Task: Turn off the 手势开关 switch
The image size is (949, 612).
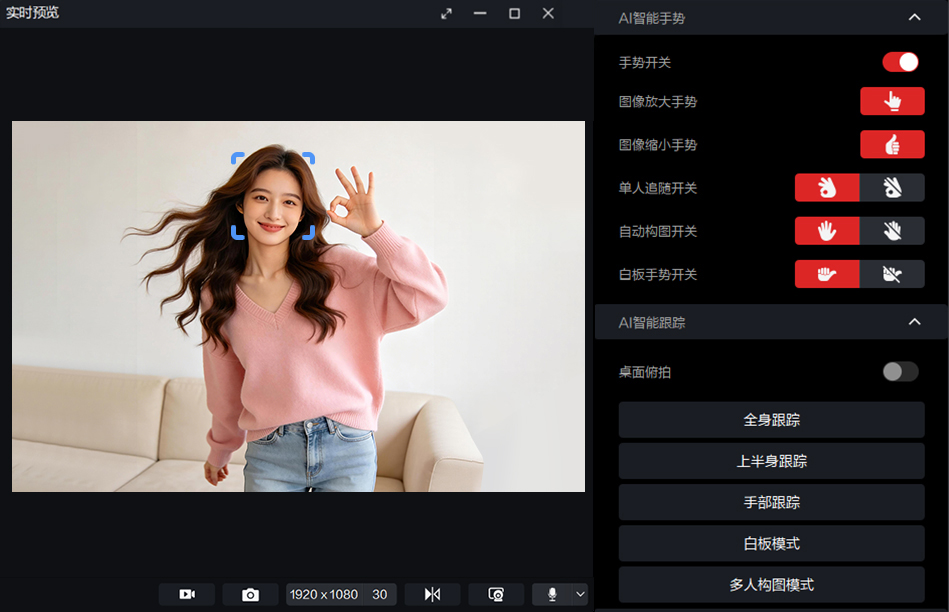Action: tap(901, 62)
